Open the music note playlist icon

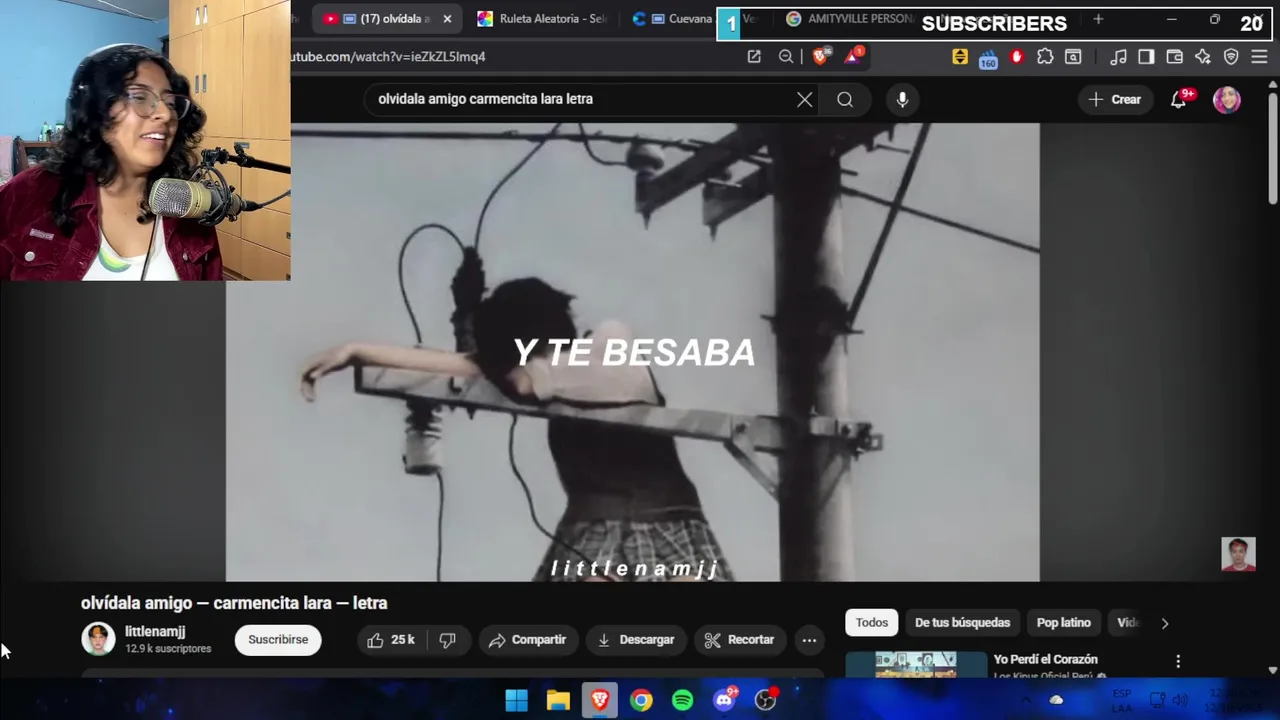click(x=1119, y=57)
